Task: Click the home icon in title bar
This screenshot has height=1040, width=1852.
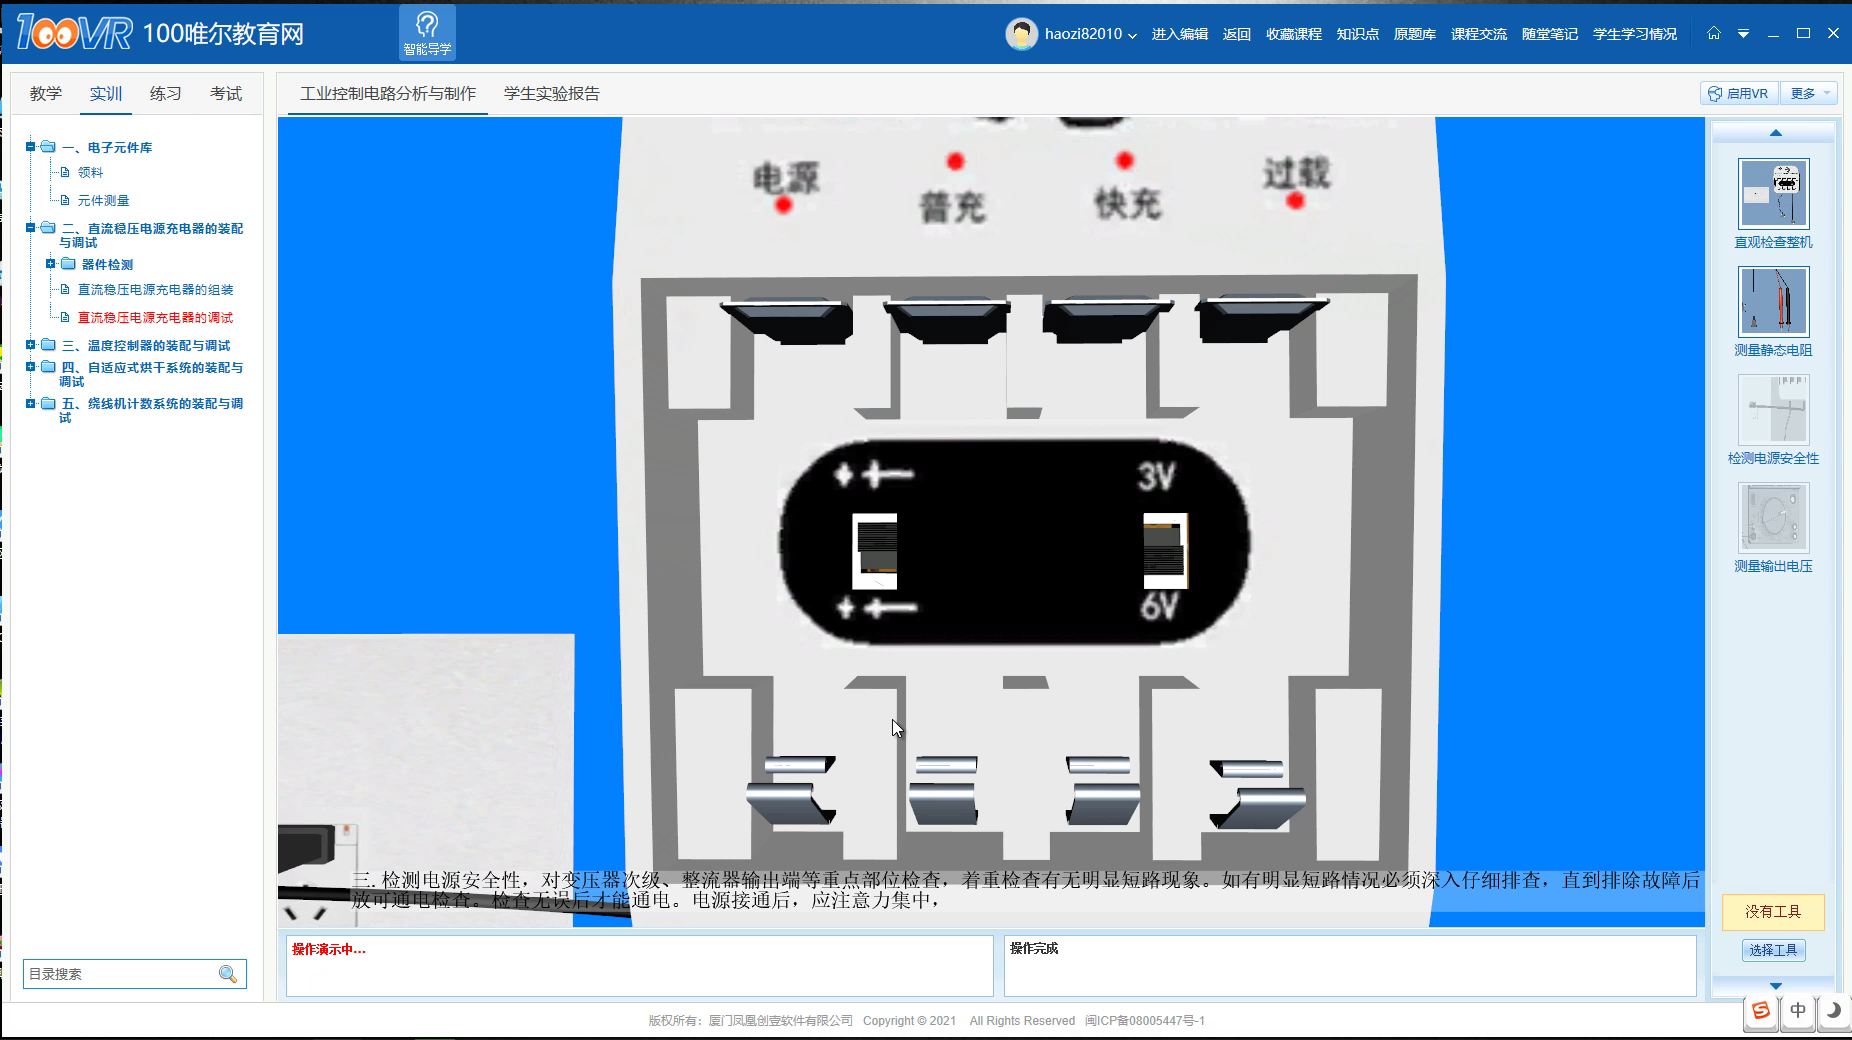Action: (1713, 33)
